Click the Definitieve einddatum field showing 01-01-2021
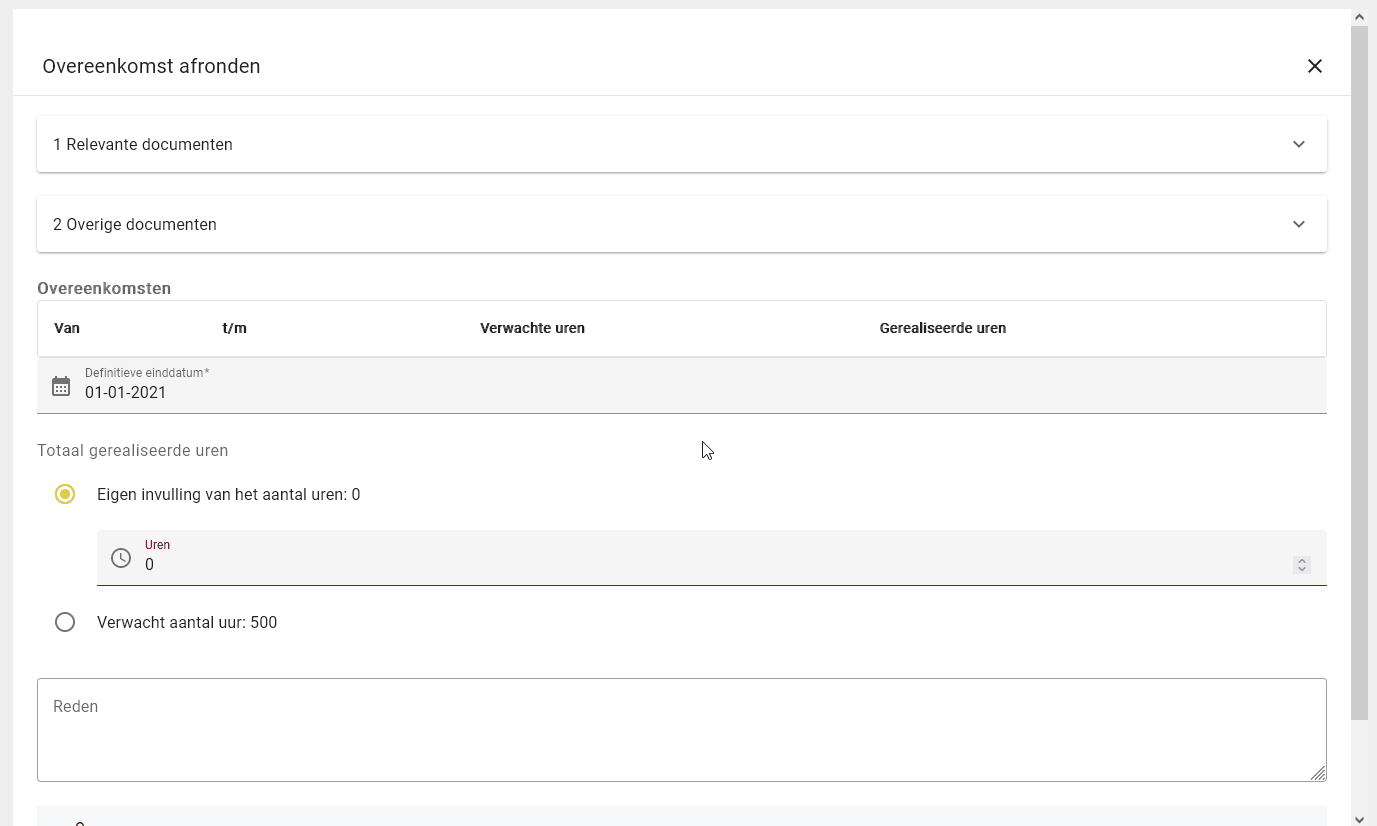The image size is (1377, 826). pyautogui.click(x=125, y=392)
